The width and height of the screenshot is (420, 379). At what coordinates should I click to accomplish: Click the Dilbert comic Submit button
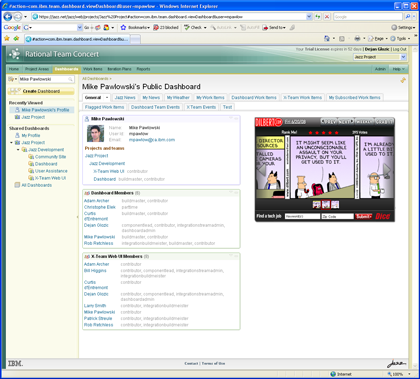click(x=363, y=216)
